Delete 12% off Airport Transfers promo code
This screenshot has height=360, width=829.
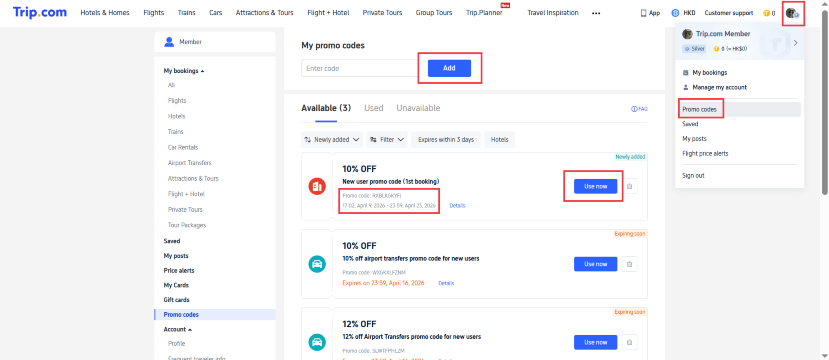coord(629,342)
